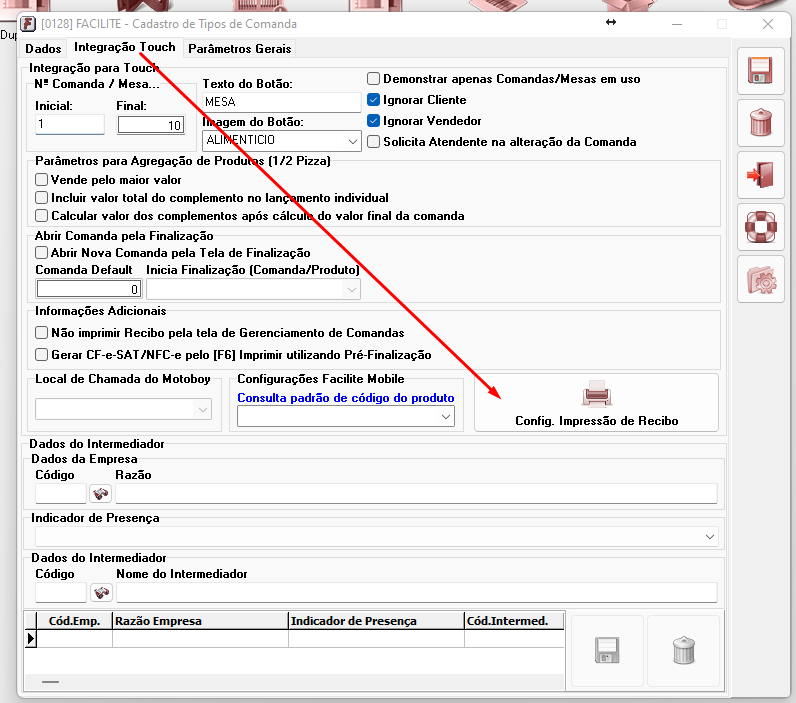Image resolution: width=796 pixels, height=703 pixels.
Task: Click the Texto do Botão field with MESA
Action: coord(282,102)
